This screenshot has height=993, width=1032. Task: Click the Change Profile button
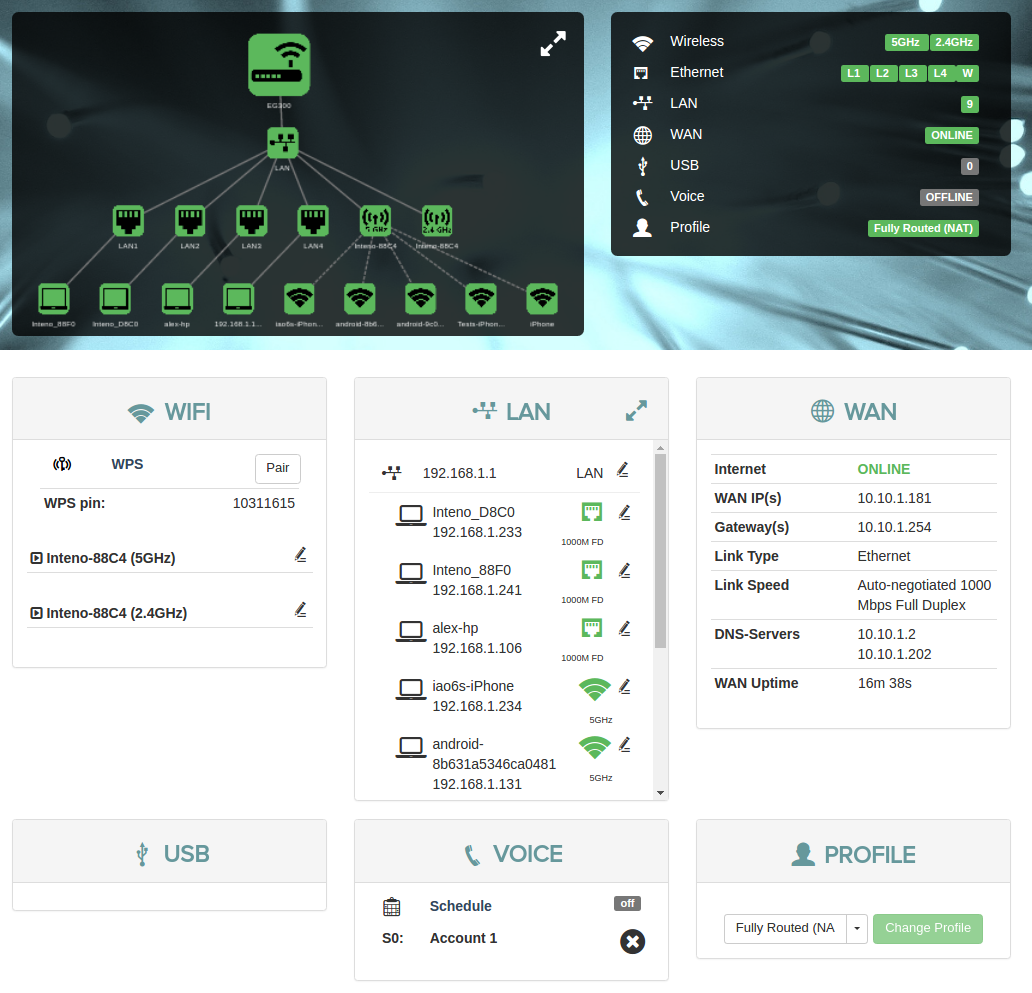927,928
